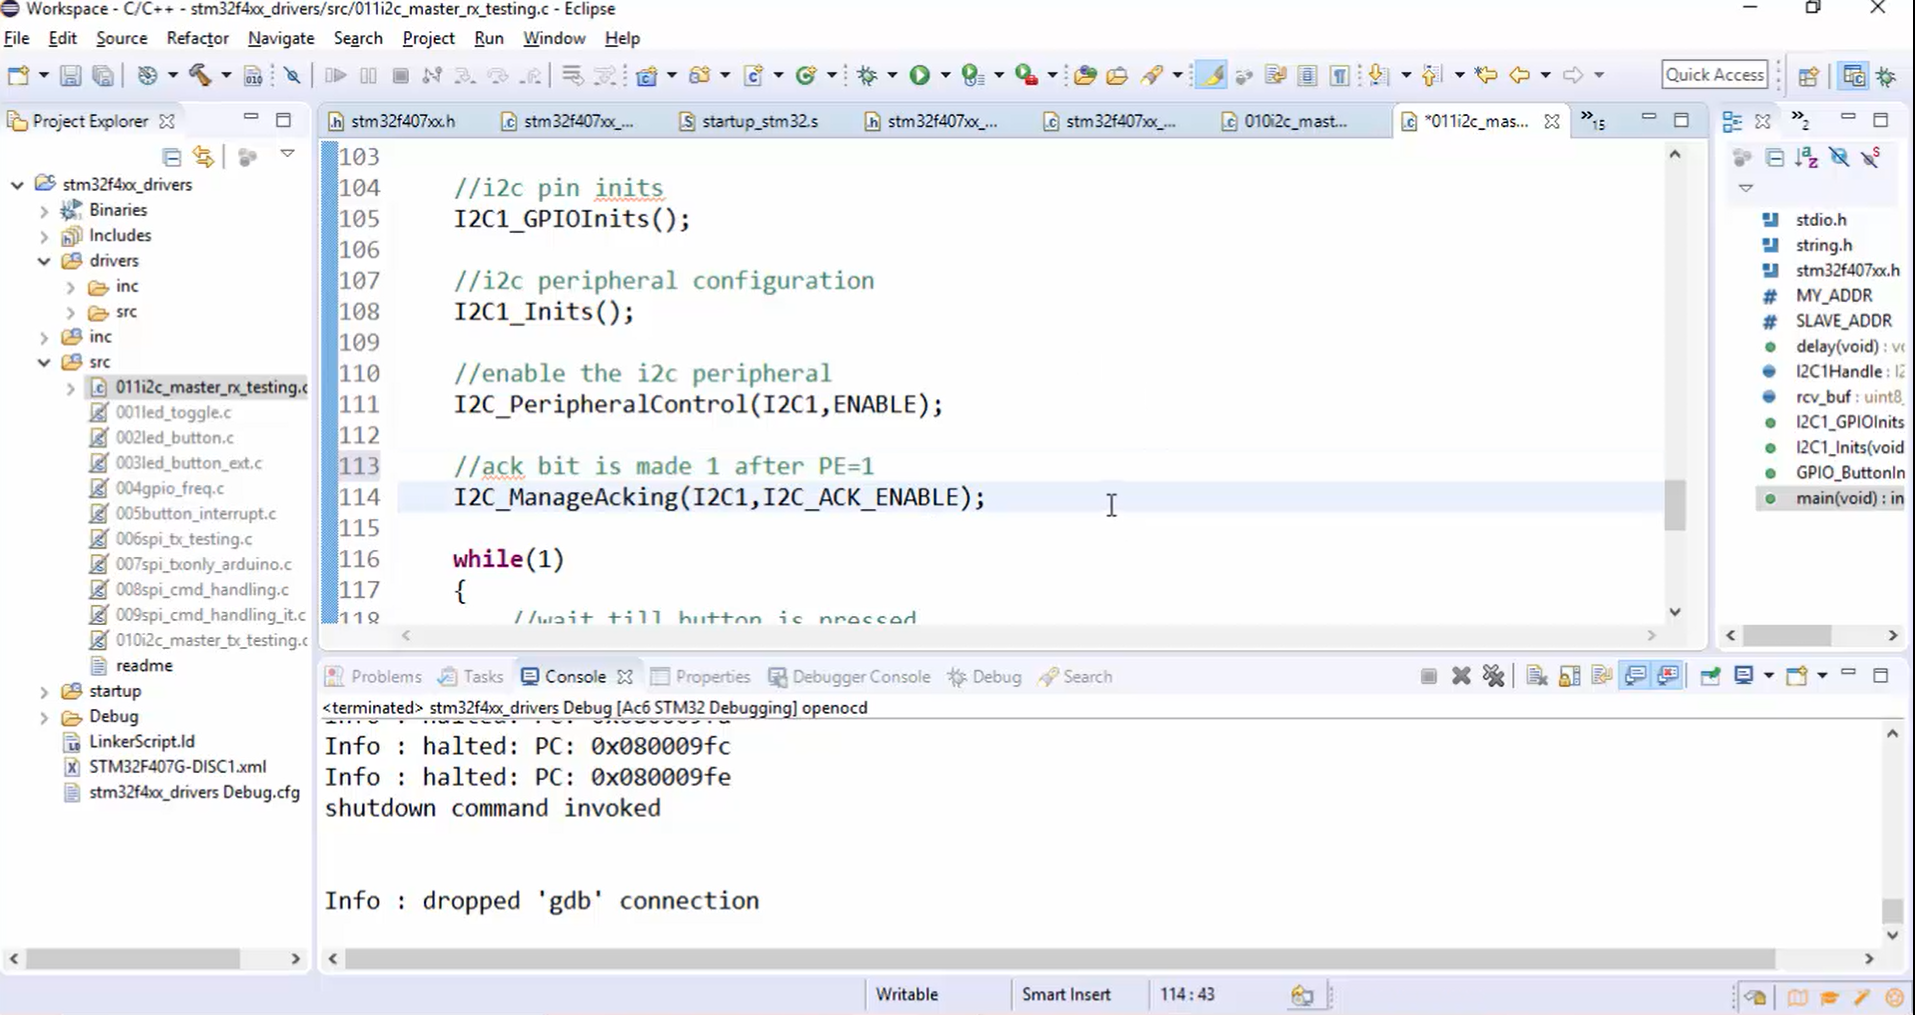Viewport: 1915px width, 1015px height.
Task: Expand the startup folder
Action: click(x=44, y=692)
